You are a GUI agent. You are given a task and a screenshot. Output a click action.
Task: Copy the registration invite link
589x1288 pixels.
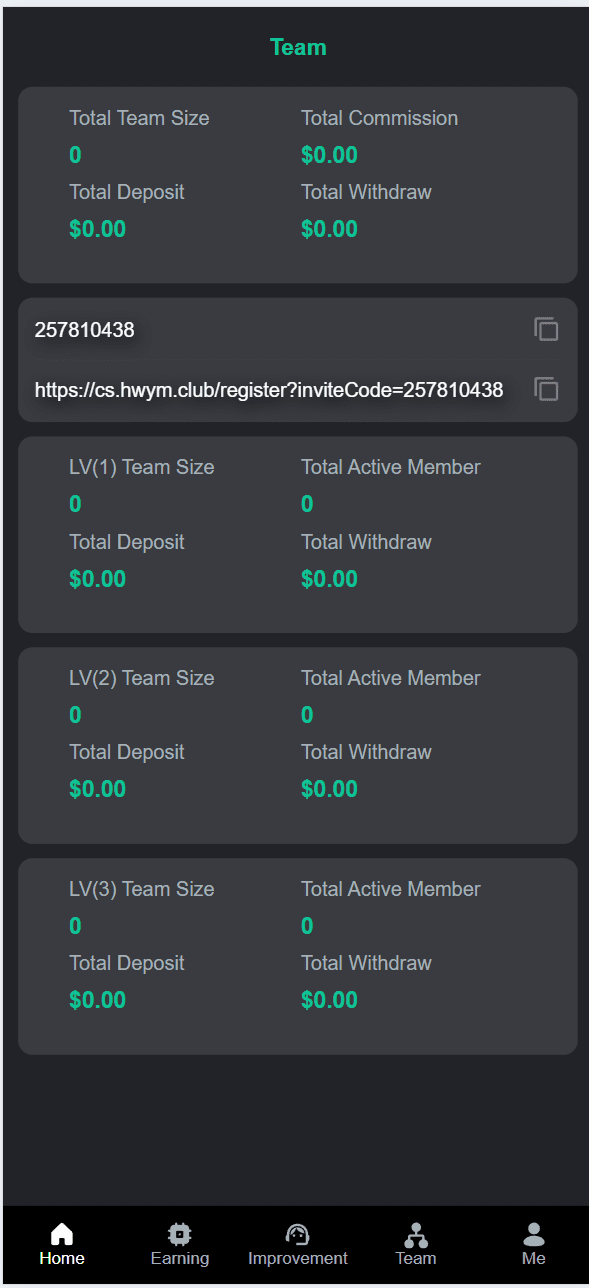546,389
